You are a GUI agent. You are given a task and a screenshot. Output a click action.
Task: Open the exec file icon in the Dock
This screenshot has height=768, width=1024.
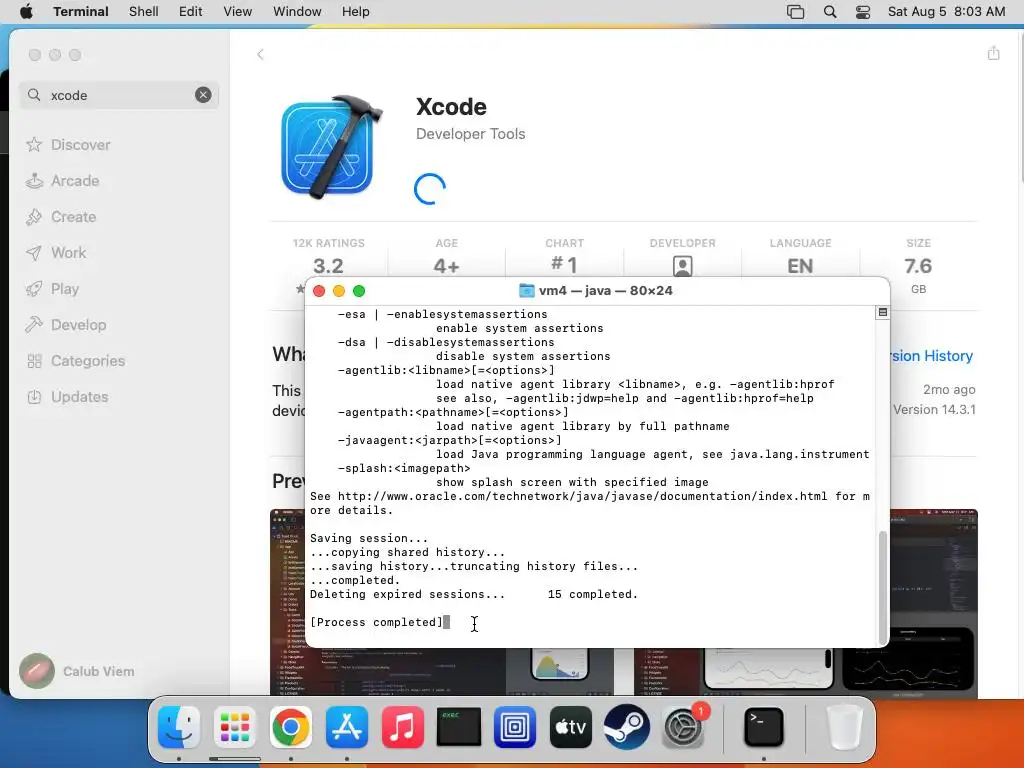[x=458, y=727]
